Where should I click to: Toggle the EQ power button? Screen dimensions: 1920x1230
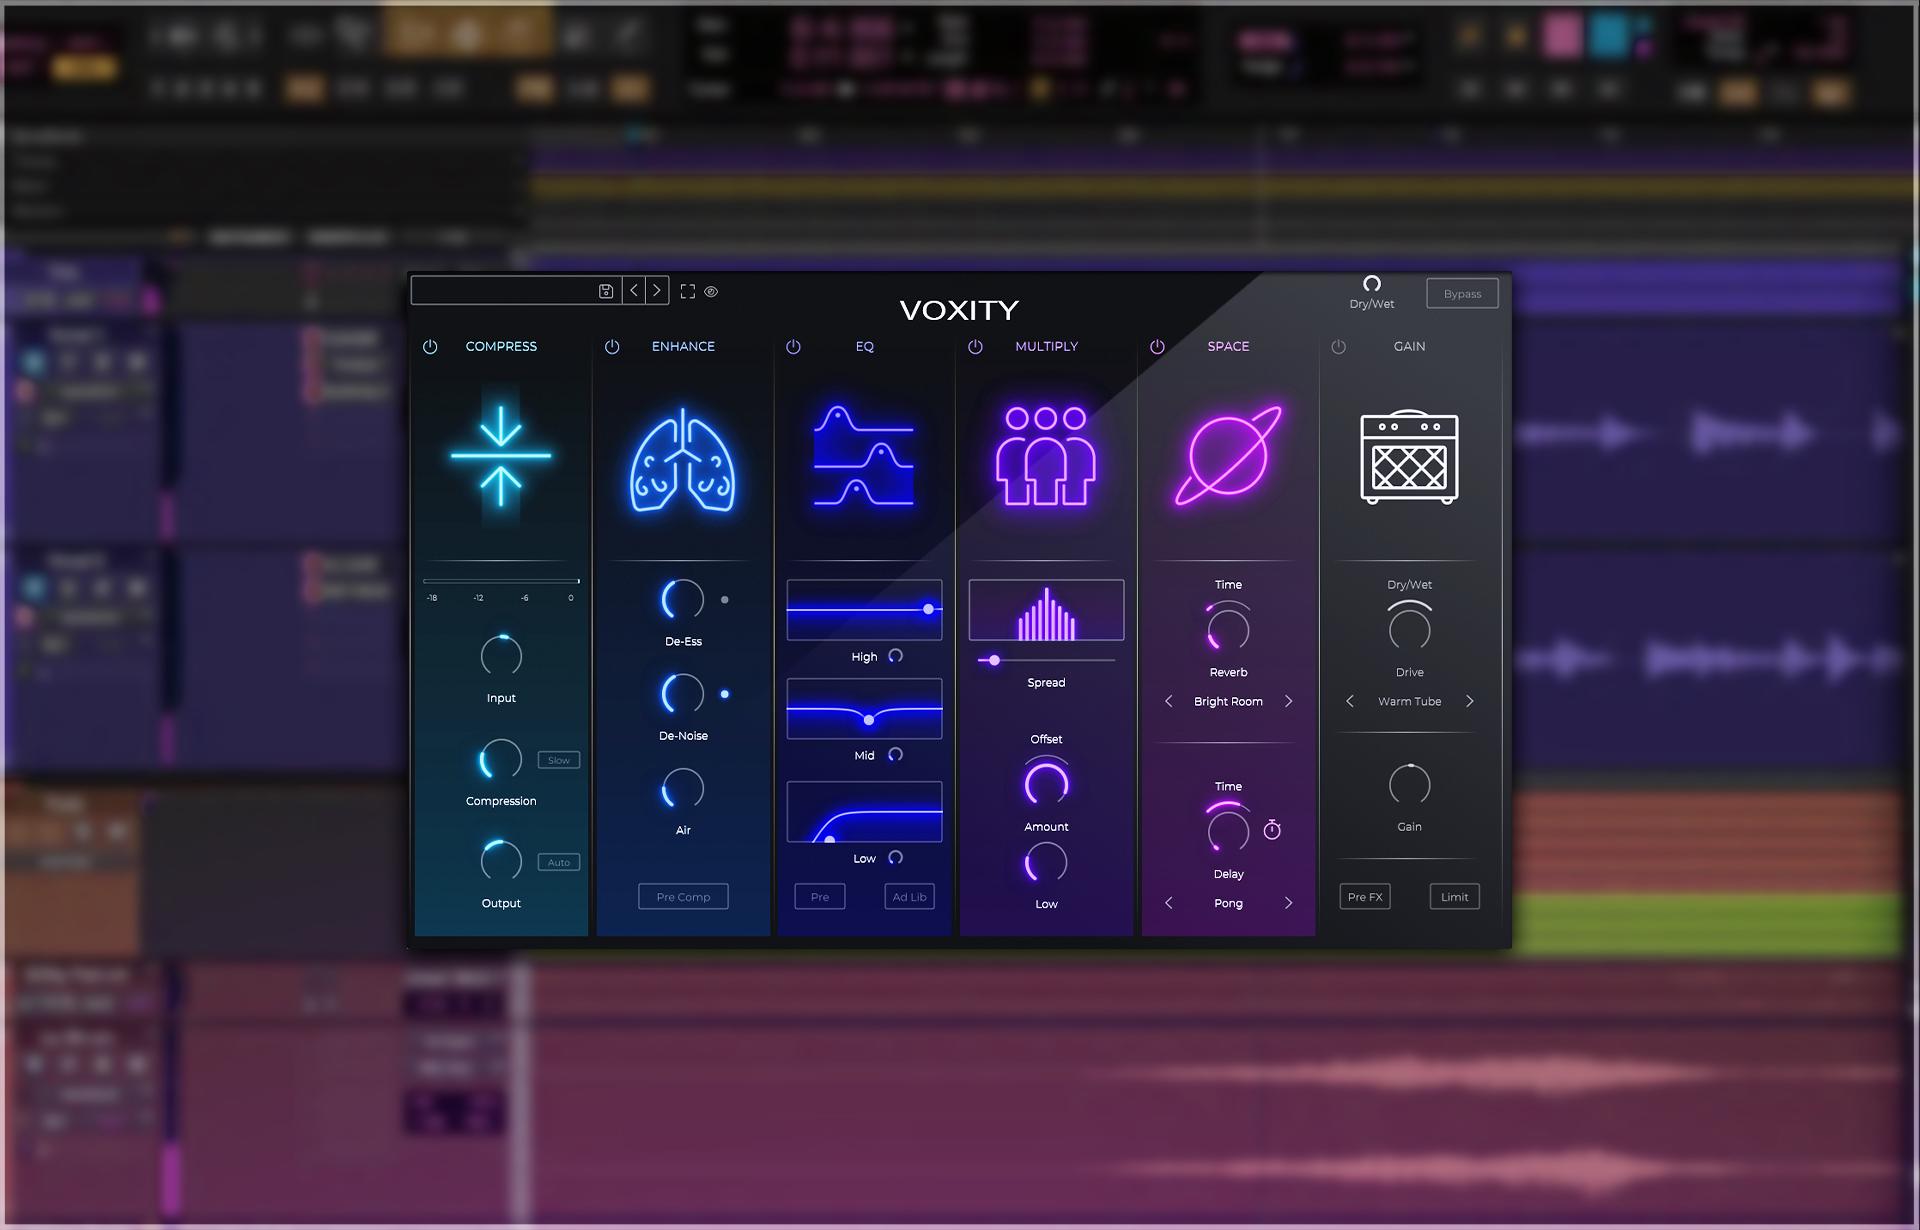[x=793, y=346]
